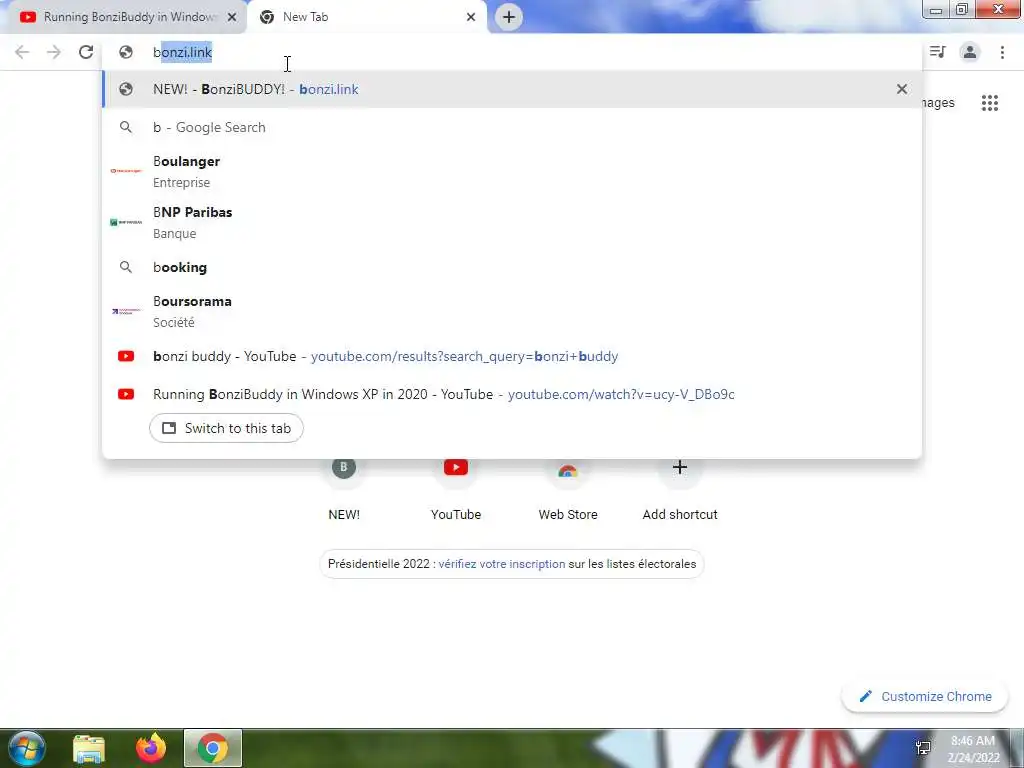Select the Running BonziBuddy in Windows XP suggestion
This screenshot has height=768, width=1024.
(x=512, y=394)
